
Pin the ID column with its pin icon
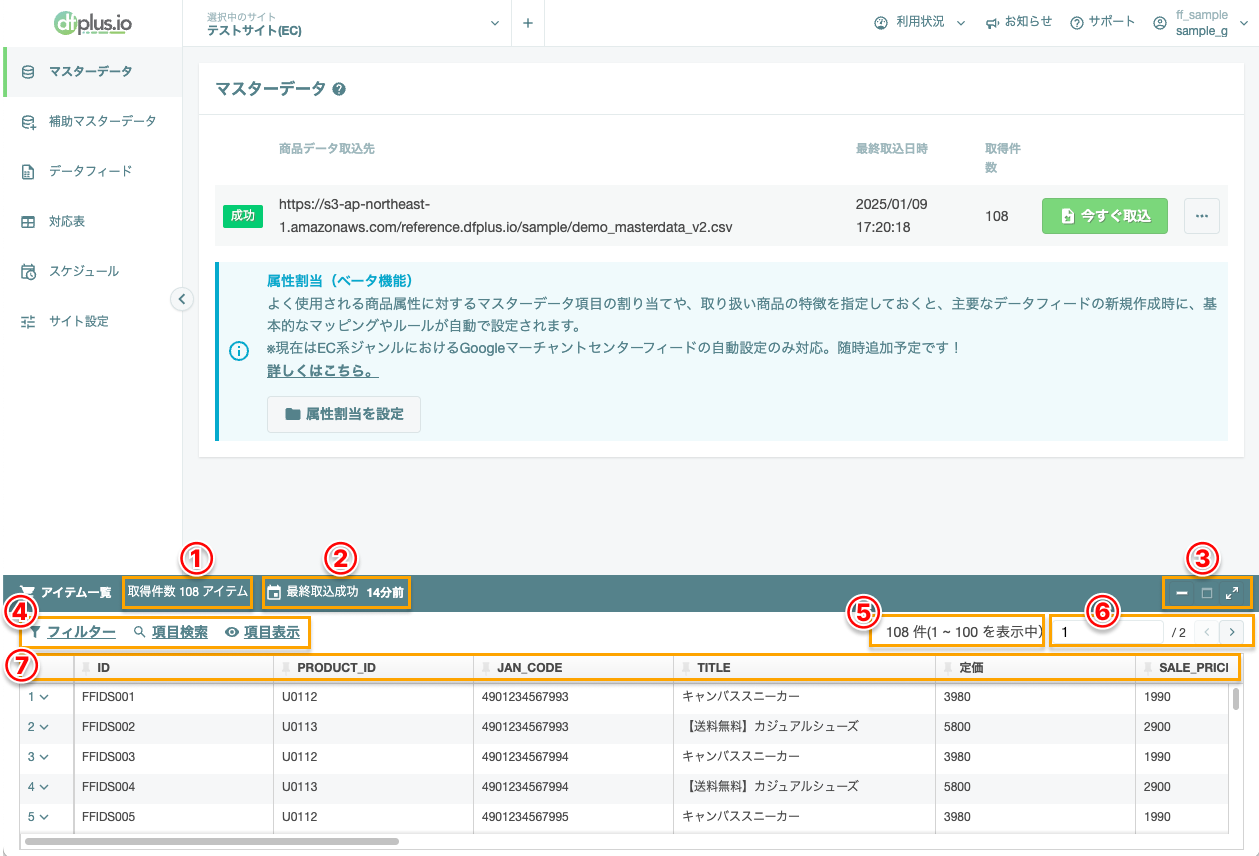tap(86, 667)
